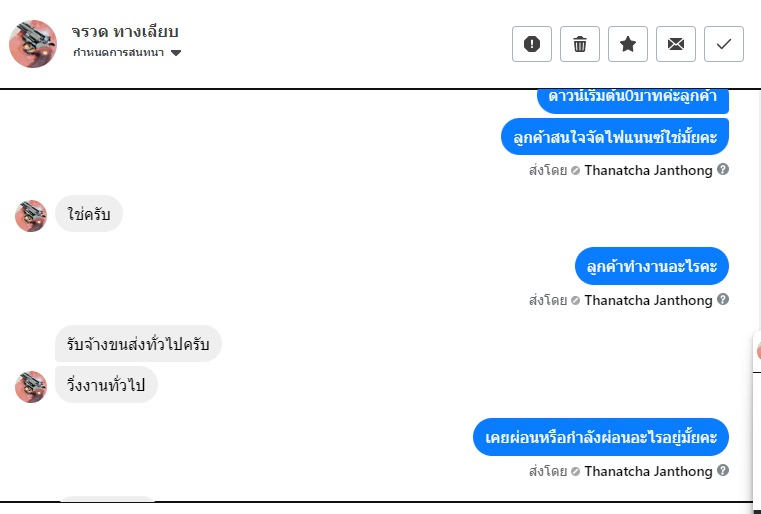Click the เคยผ่อนหรือกำลังผ่อนอะไรอยู่มั้ยคะ message bubble
Viewport: 761px width, 514px height.
click(x=601, y=437)
